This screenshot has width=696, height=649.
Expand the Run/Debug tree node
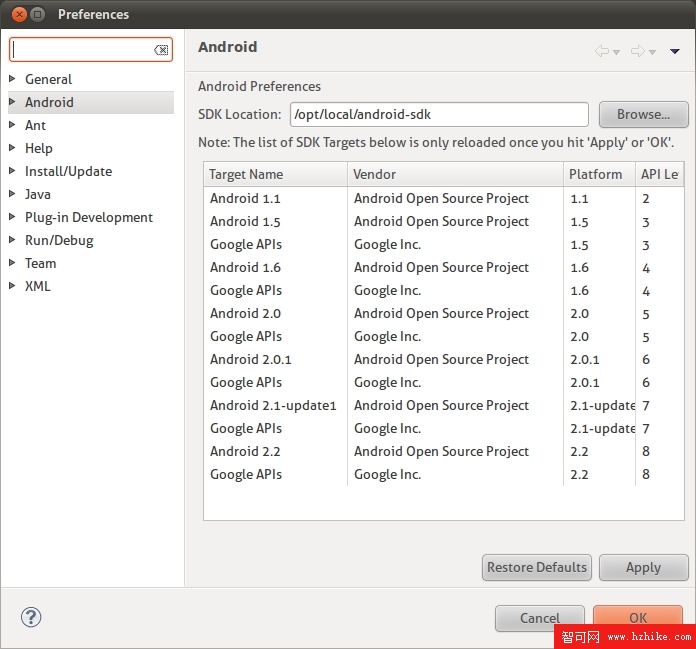(x=13, y=240)
